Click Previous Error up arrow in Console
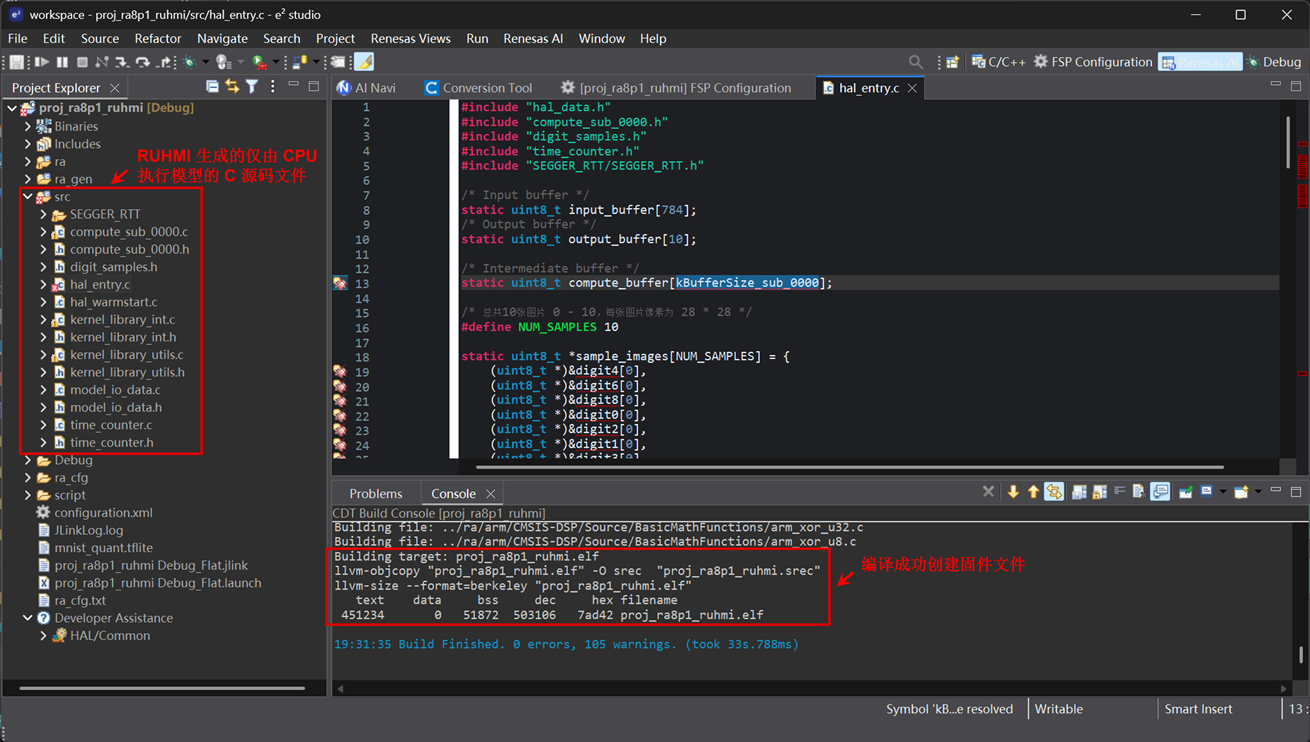Screen dimensions: 1310x742 (1033, 492)
